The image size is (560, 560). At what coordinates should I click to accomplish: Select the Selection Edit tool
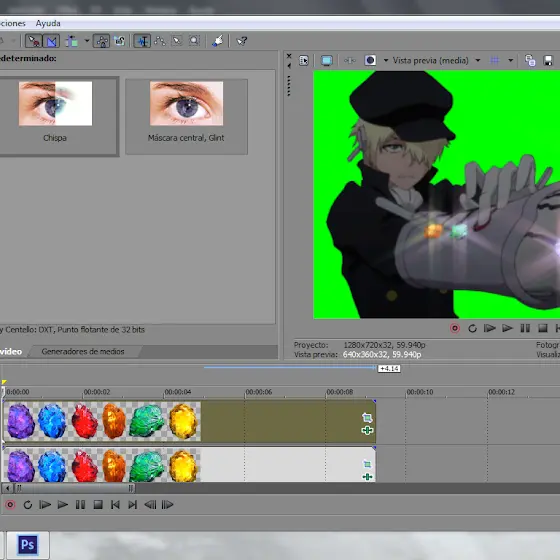pyautogui.click(x=177, y=41)
